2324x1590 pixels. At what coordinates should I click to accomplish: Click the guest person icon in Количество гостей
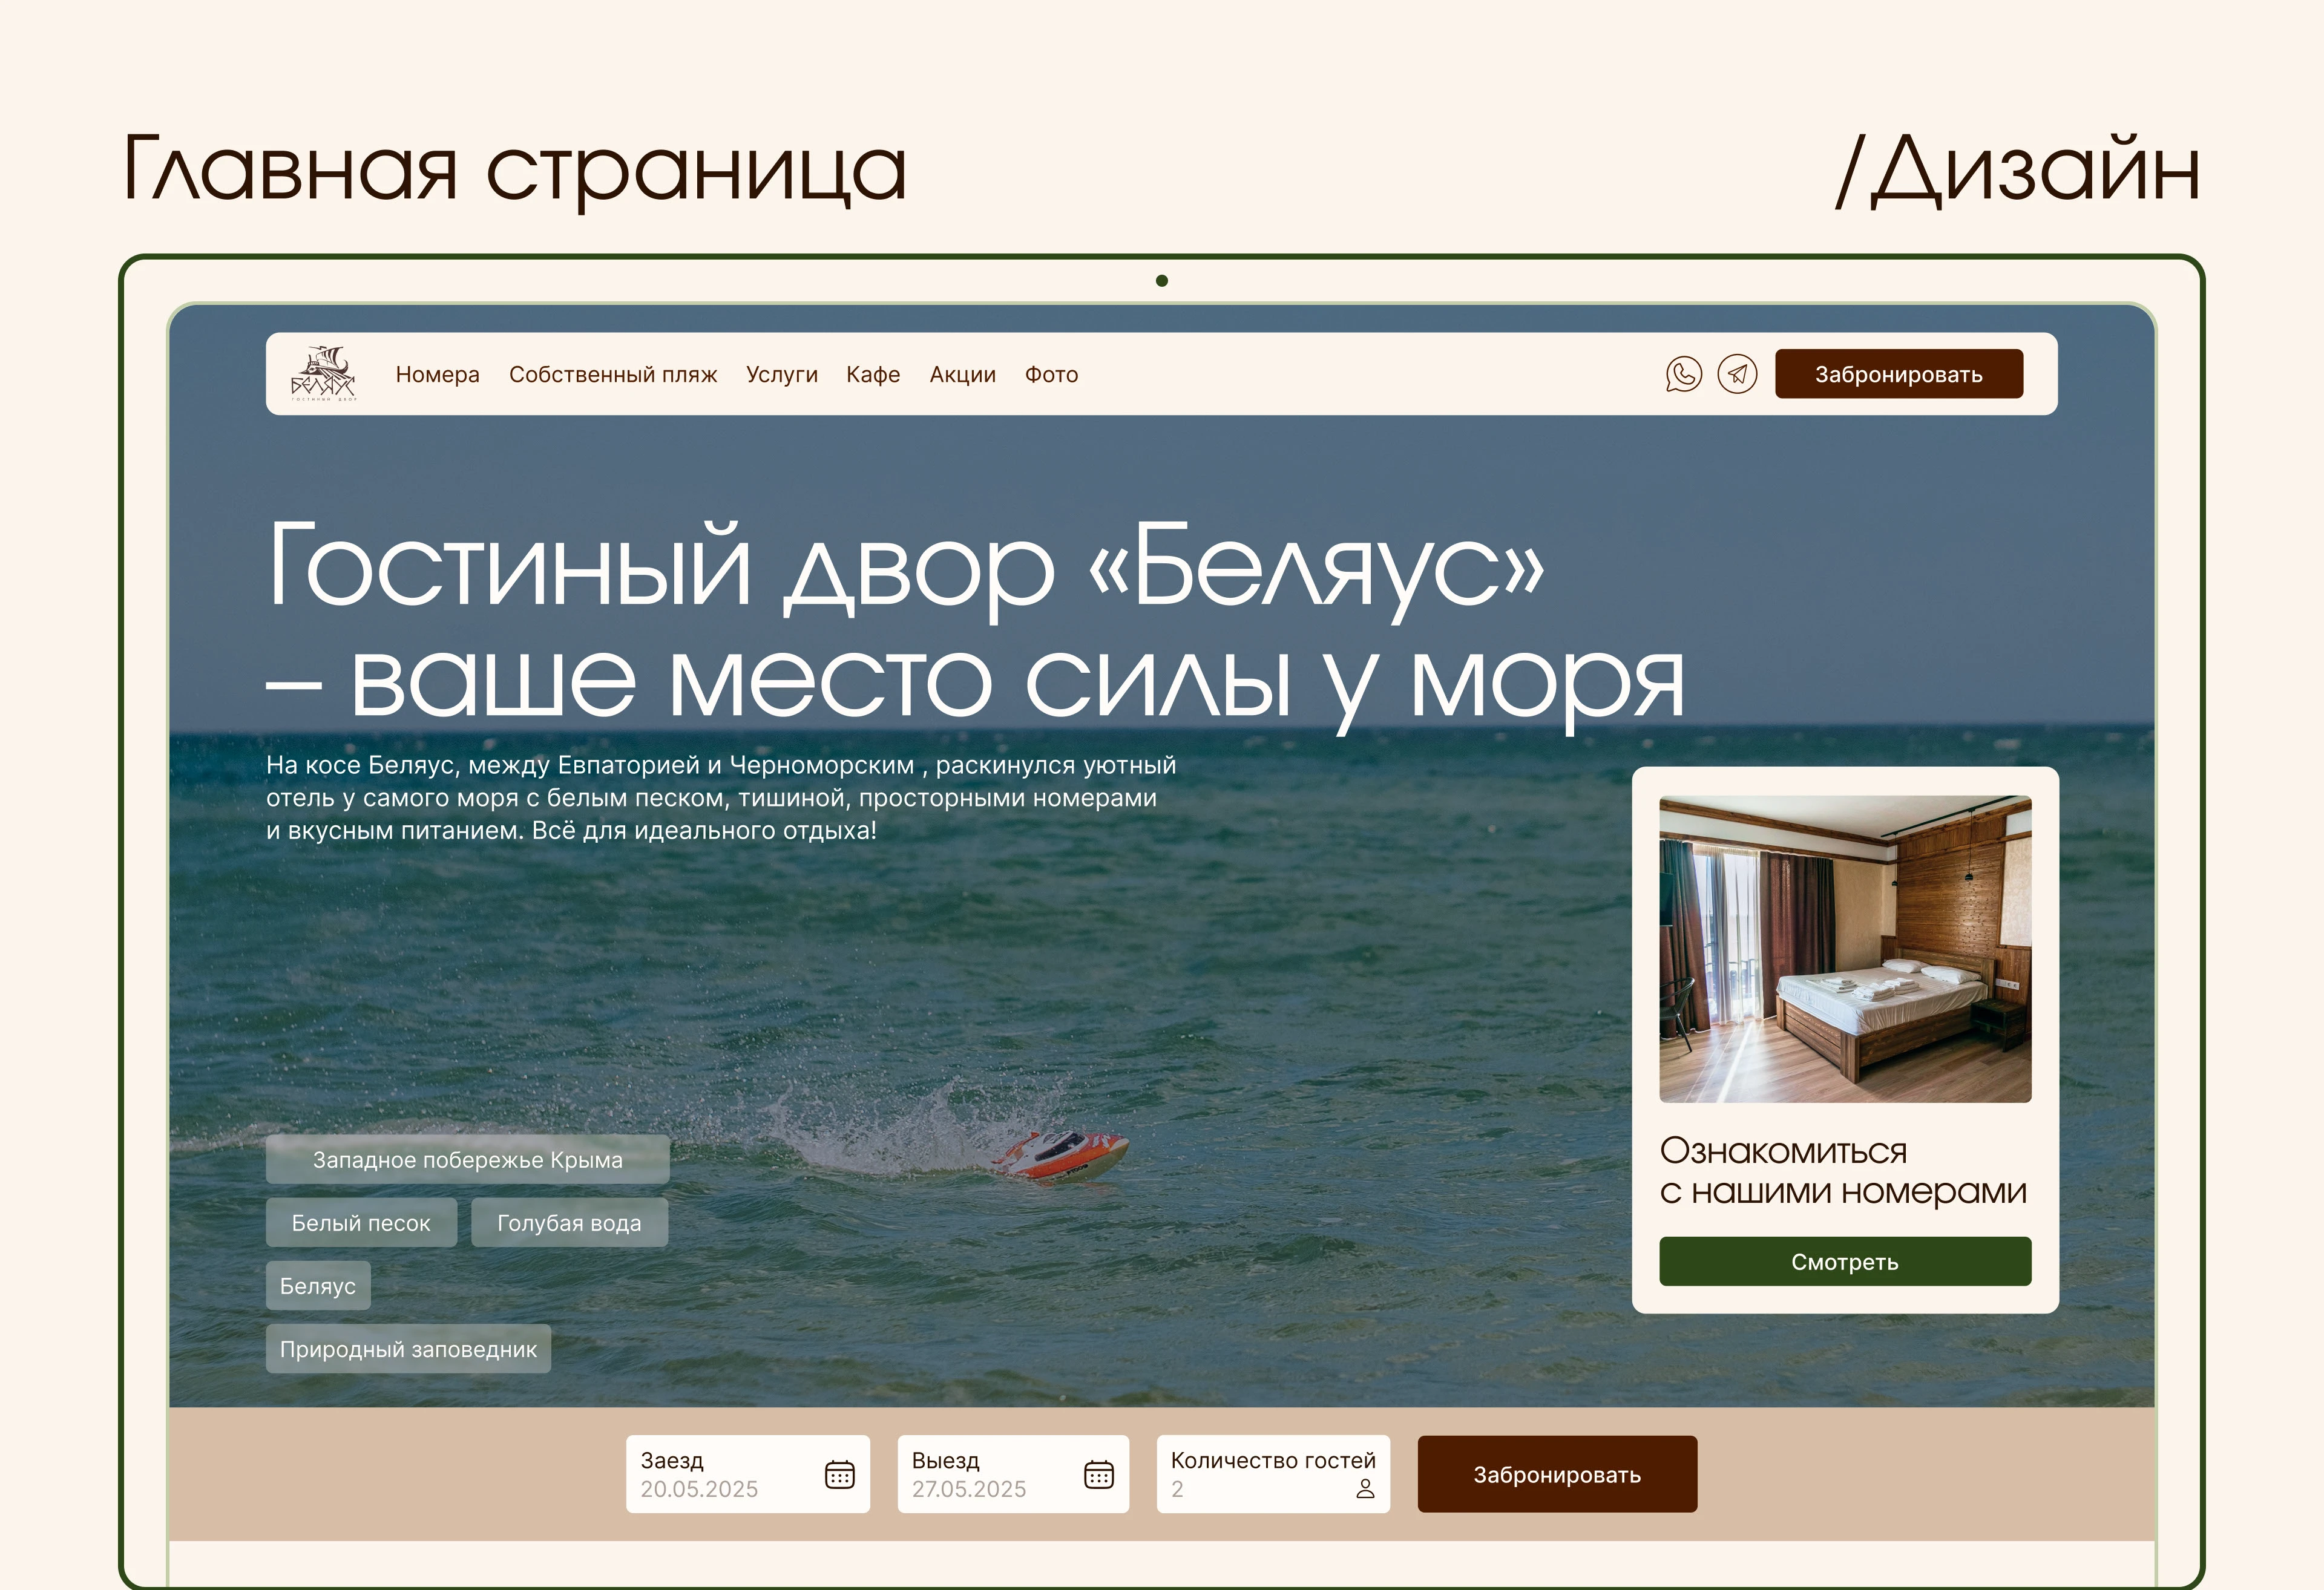(1366, 1489)
